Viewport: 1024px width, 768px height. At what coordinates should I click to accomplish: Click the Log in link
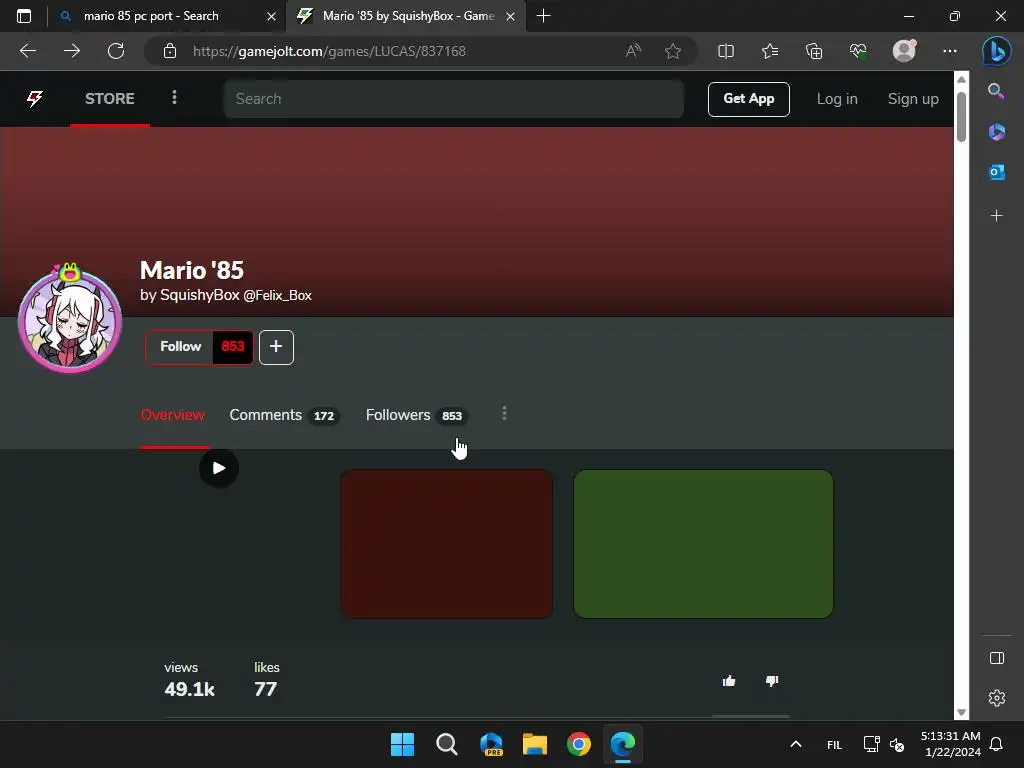(837, 99)
